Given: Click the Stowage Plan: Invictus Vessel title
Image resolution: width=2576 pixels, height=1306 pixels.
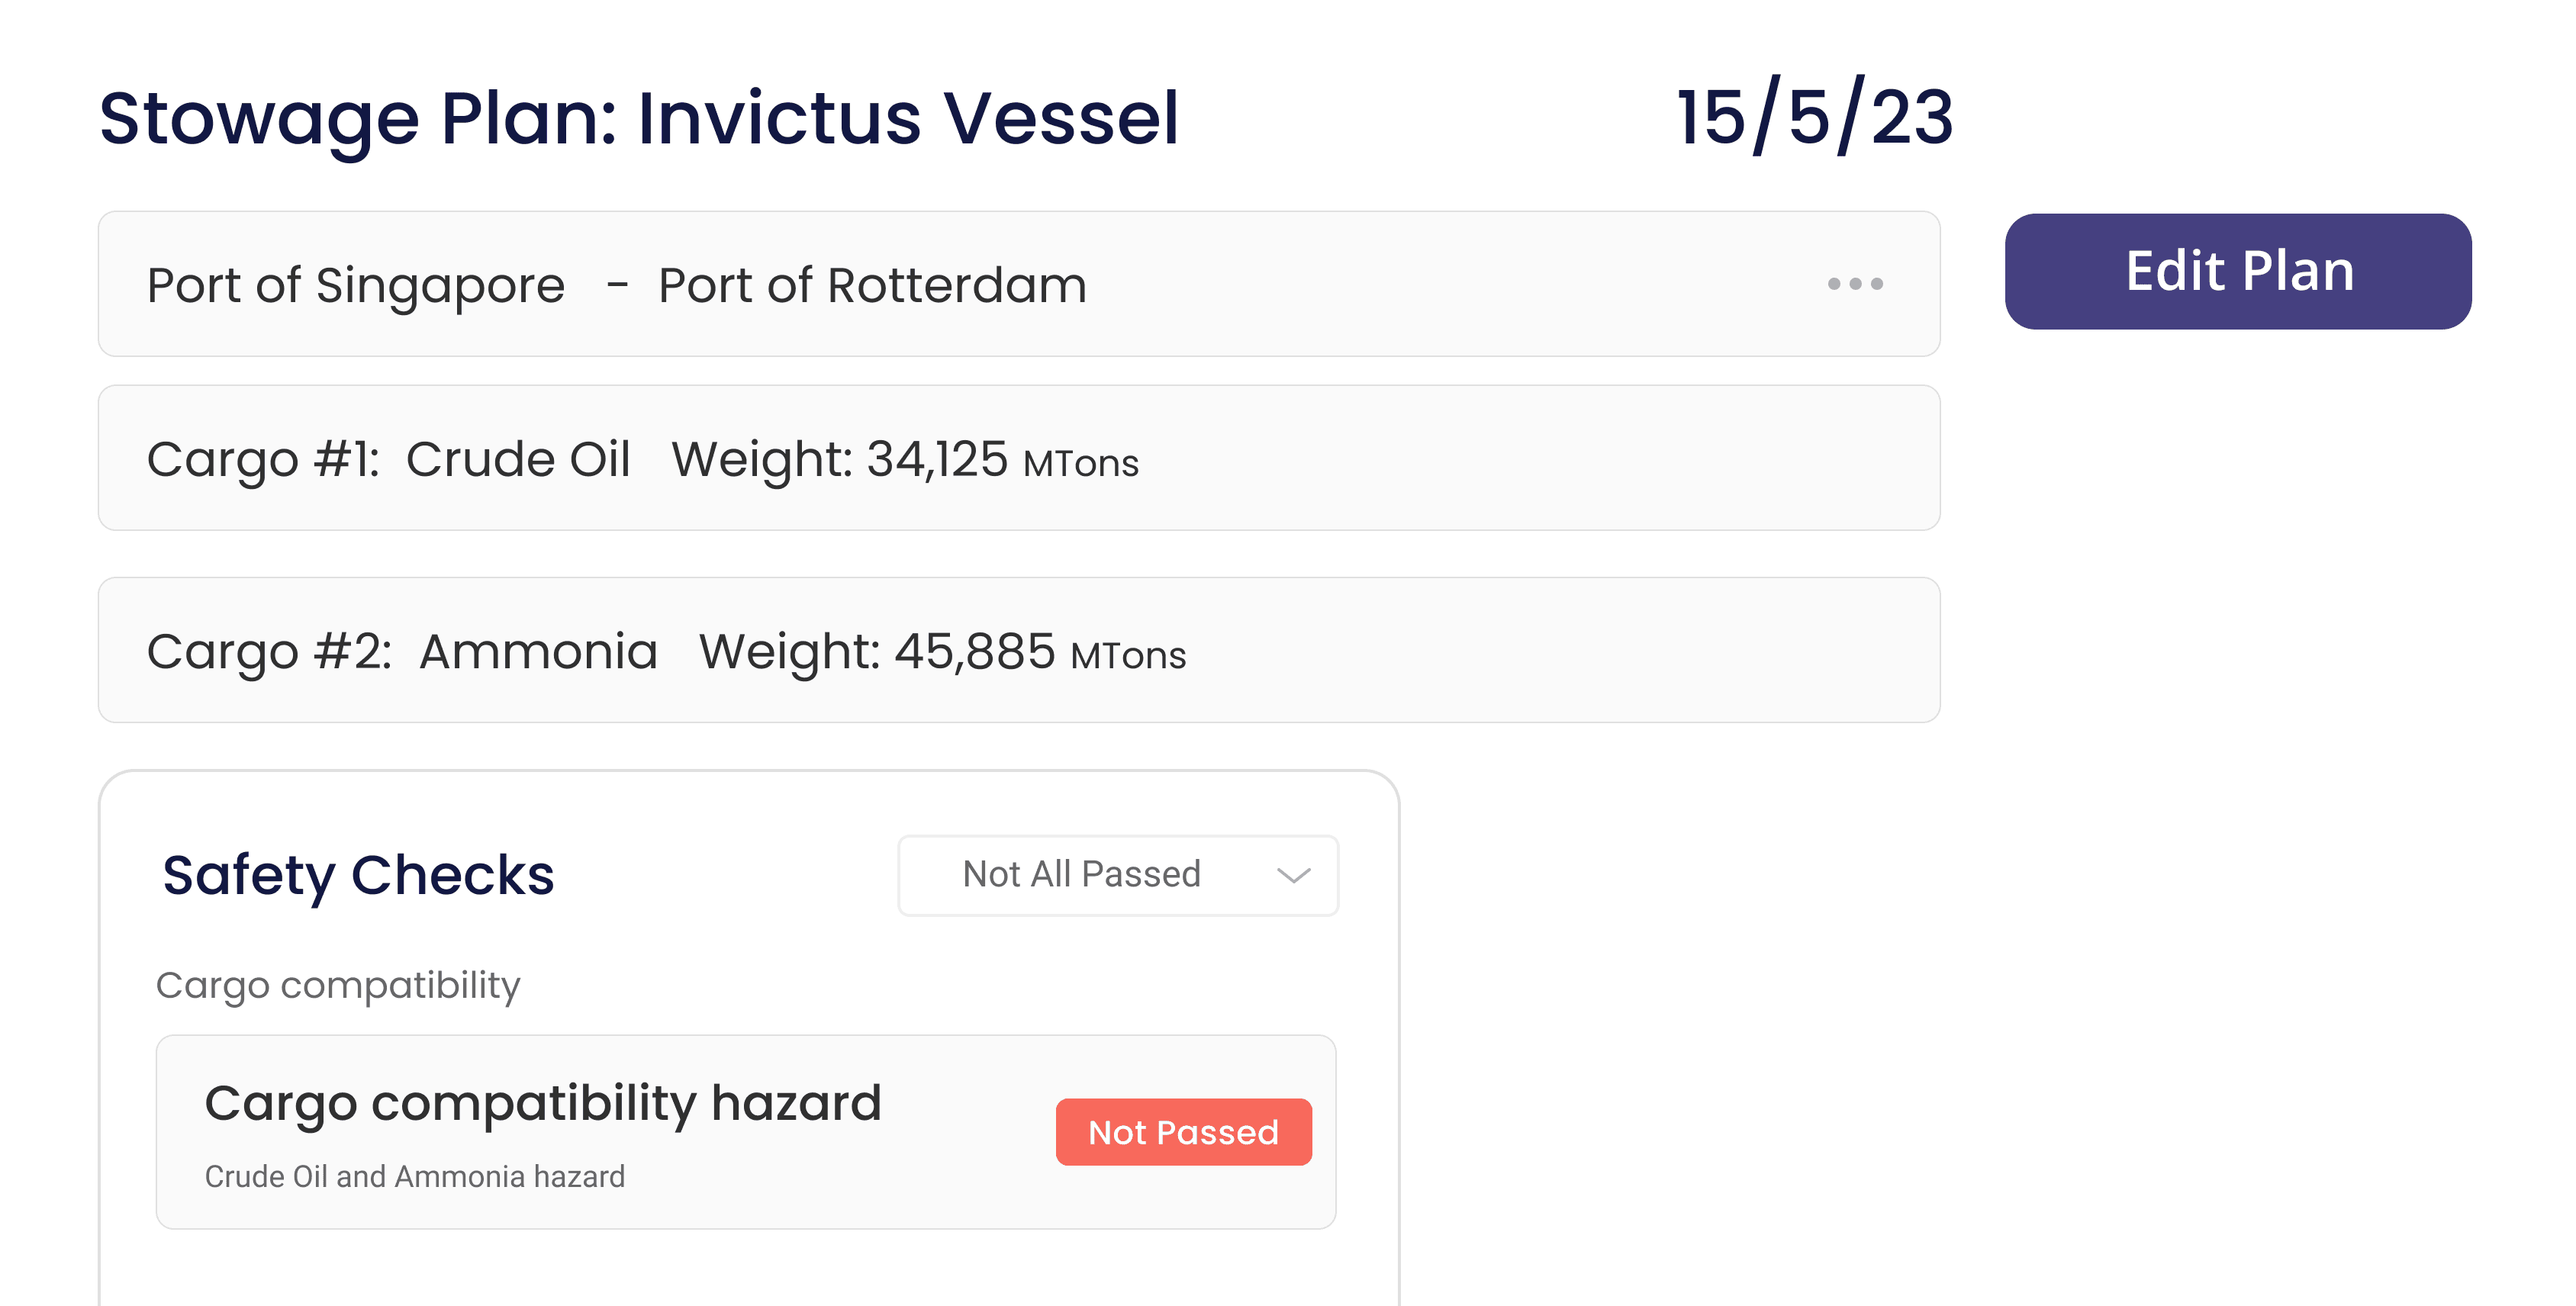Looking at the screenshot, I should click(x=639, y=118).
